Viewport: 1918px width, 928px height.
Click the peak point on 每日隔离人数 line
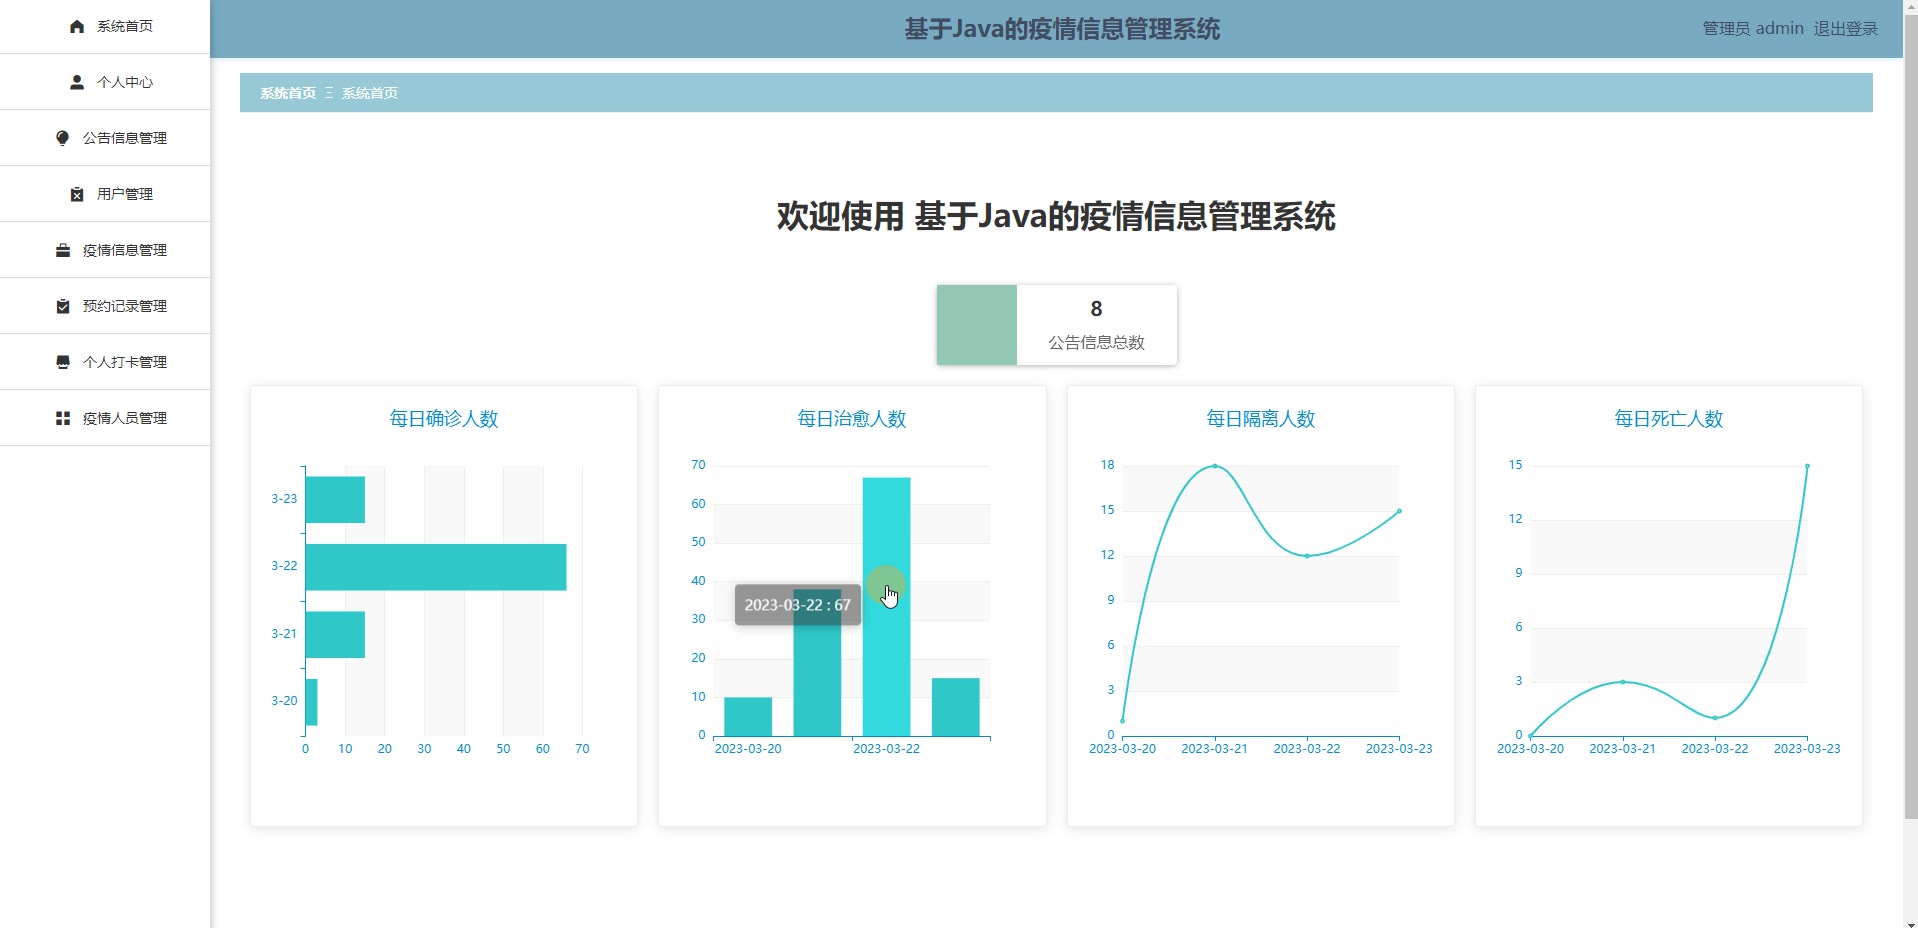(x=1214, y=466)
